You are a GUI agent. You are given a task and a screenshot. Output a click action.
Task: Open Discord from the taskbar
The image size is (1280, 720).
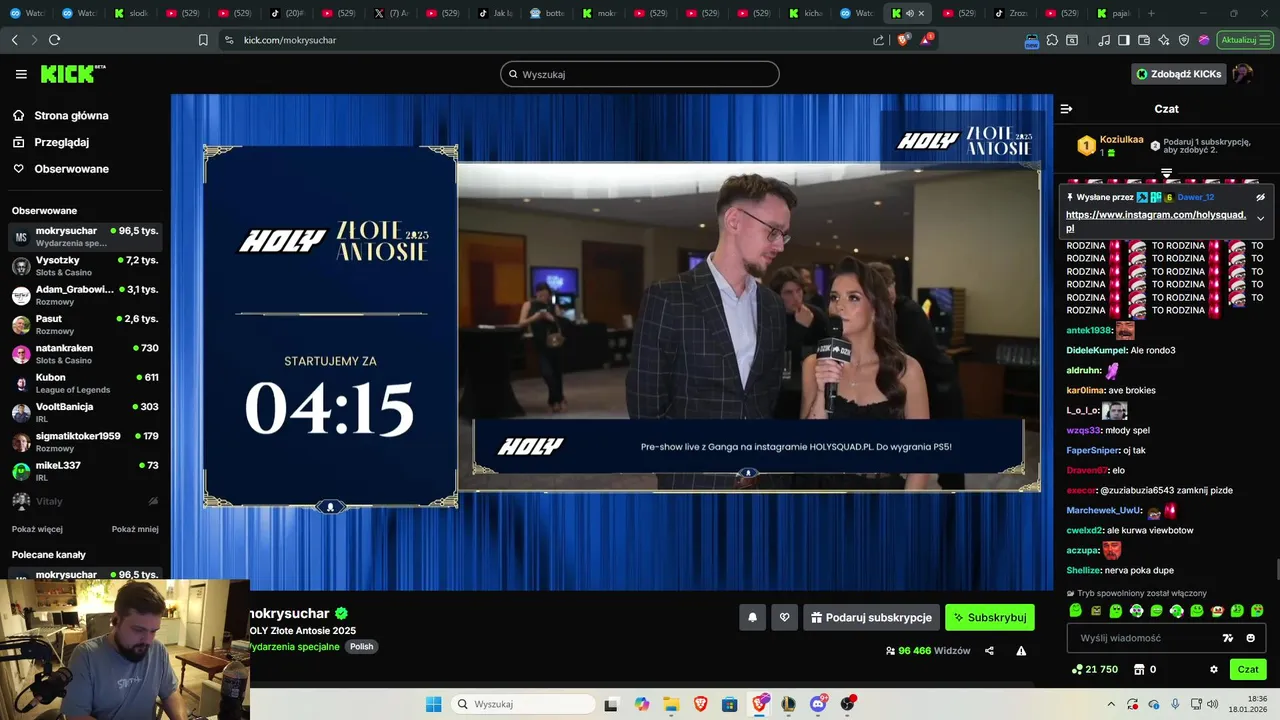(x=818, y=704)
